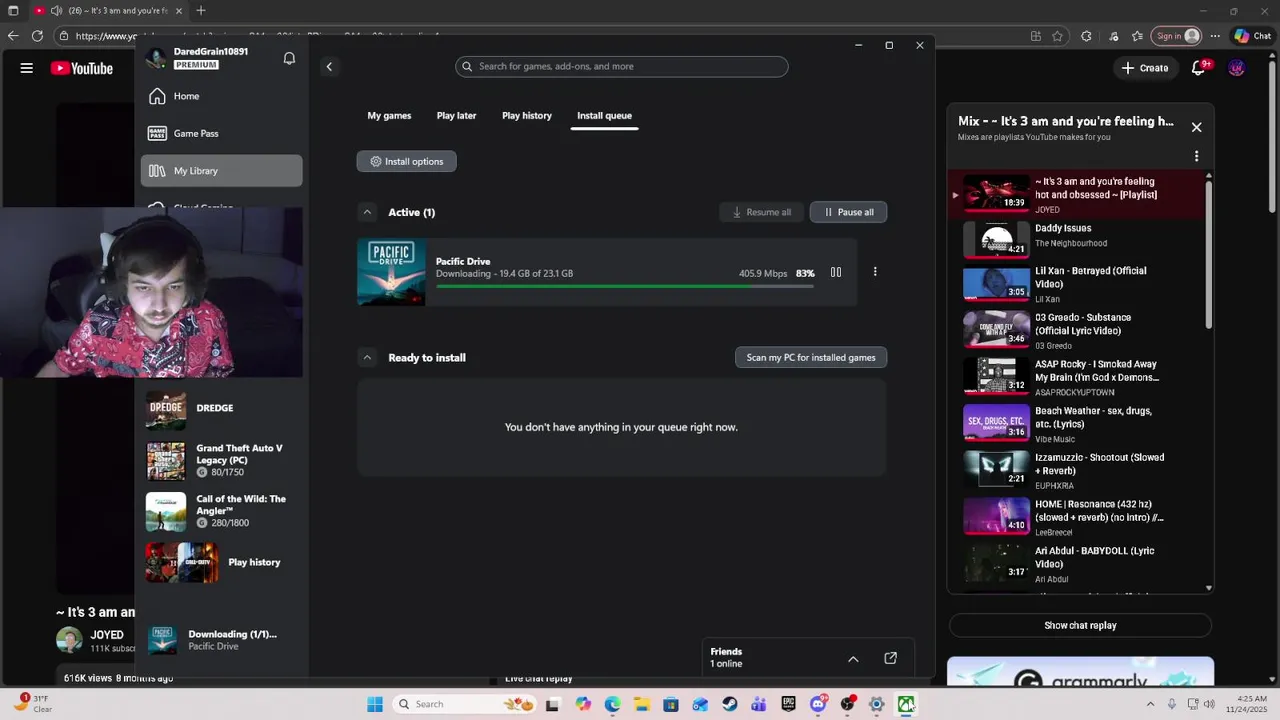1280x720 pixels.
Task: Switch to the Play later tab
Action: (x=456, y=116)
